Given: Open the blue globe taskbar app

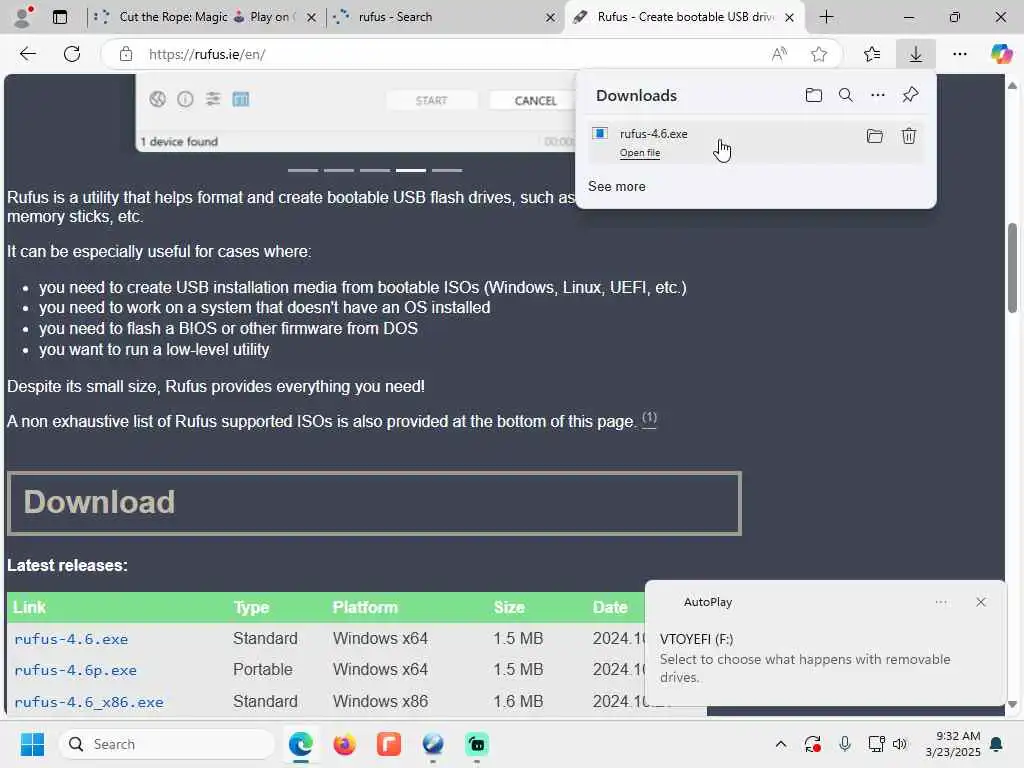Looking at the screenshot, I should 432,744.
